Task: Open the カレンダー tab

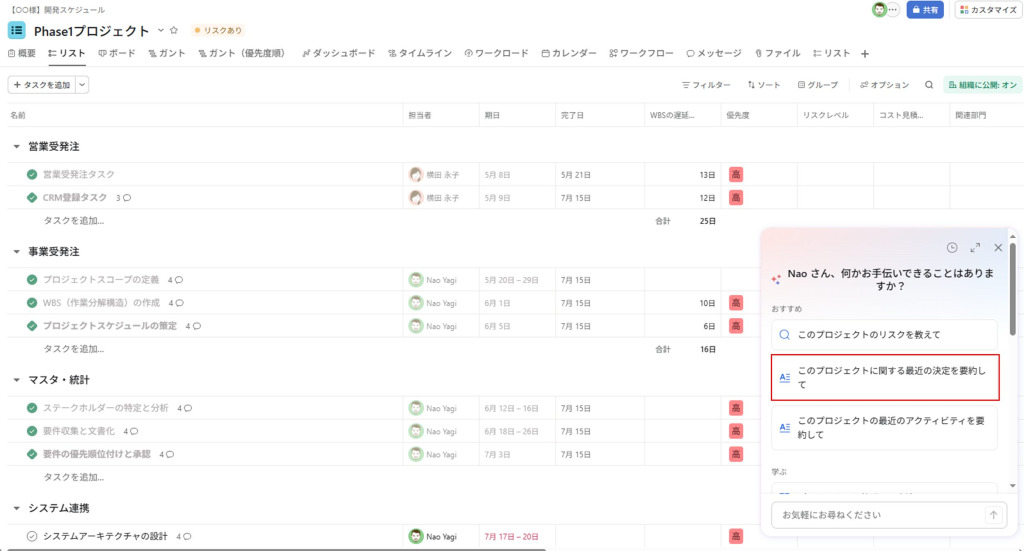Action: [569, 53]
